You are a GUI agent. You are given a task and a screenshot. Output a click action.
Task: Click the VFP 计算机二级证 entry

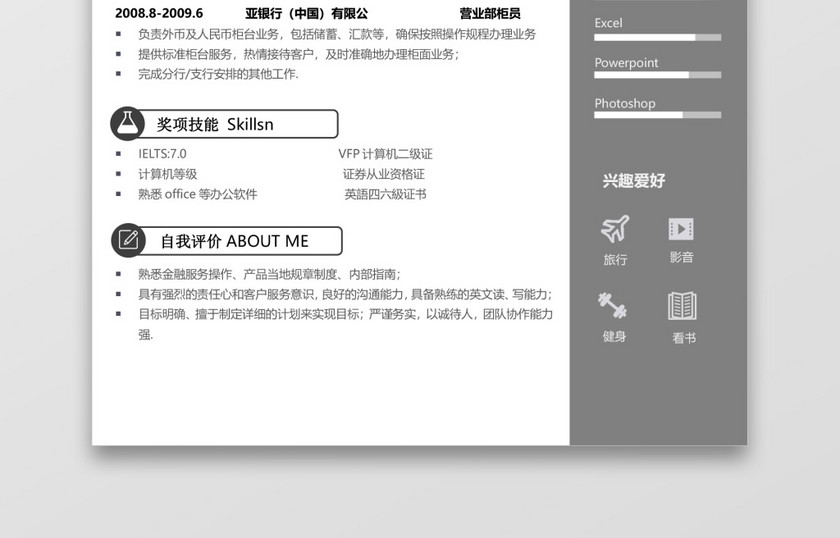(x=385, y=154)
